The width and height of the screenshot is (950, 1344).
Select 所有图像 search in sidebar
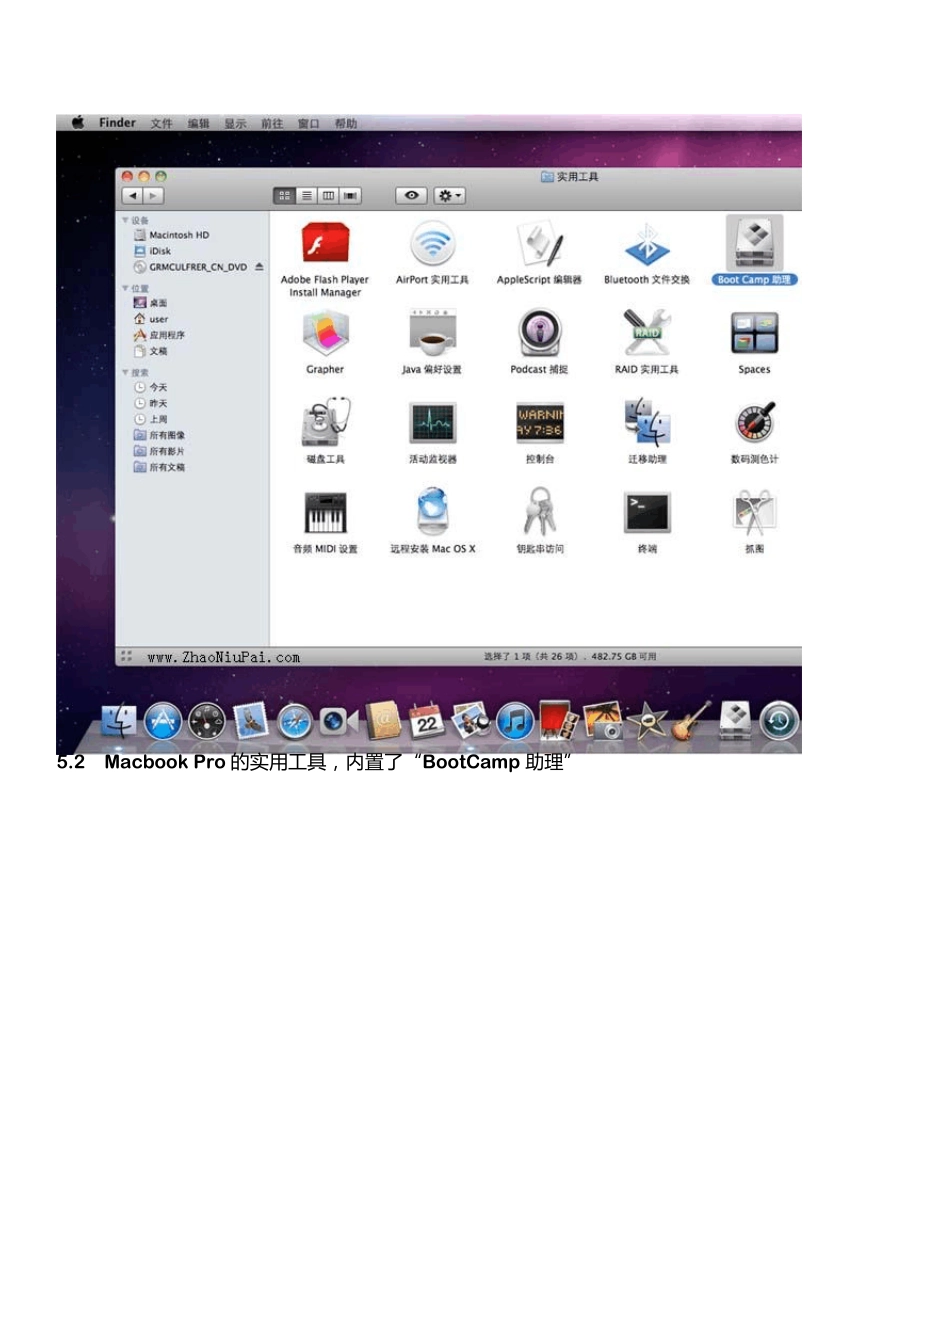point(159,435)
